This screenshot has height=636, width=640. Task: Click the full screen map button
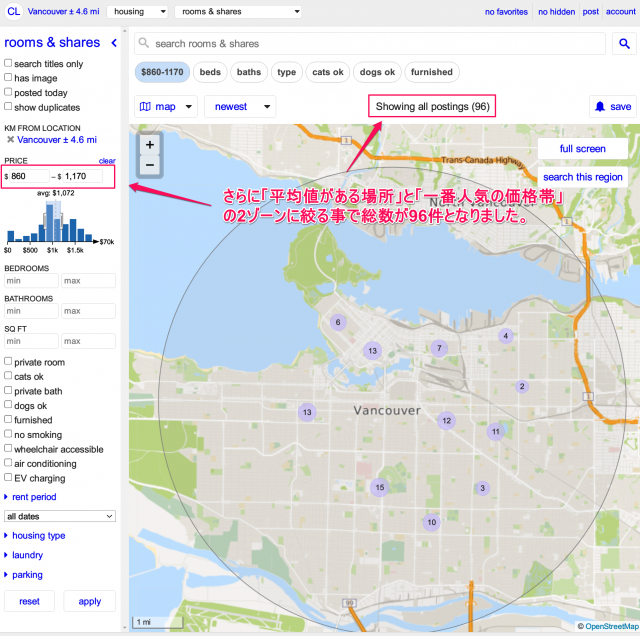[x=582, y=149]
